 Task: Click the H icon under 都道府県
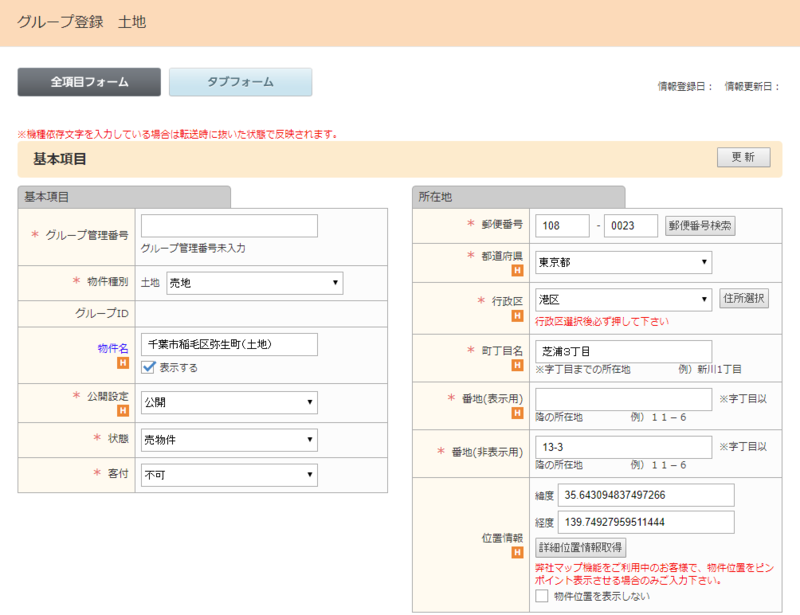[x=517, y=270]
